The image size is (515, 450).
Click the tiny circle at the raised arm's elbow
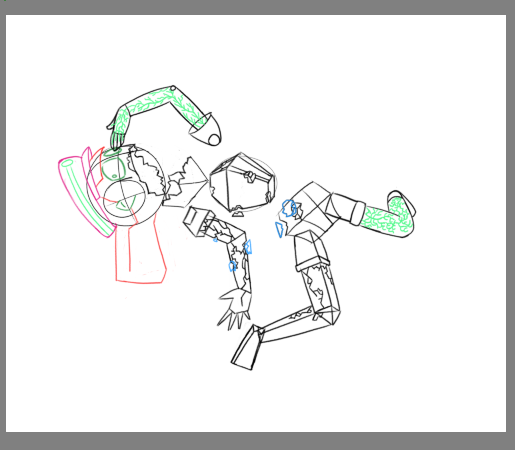[x=173, y=88]
